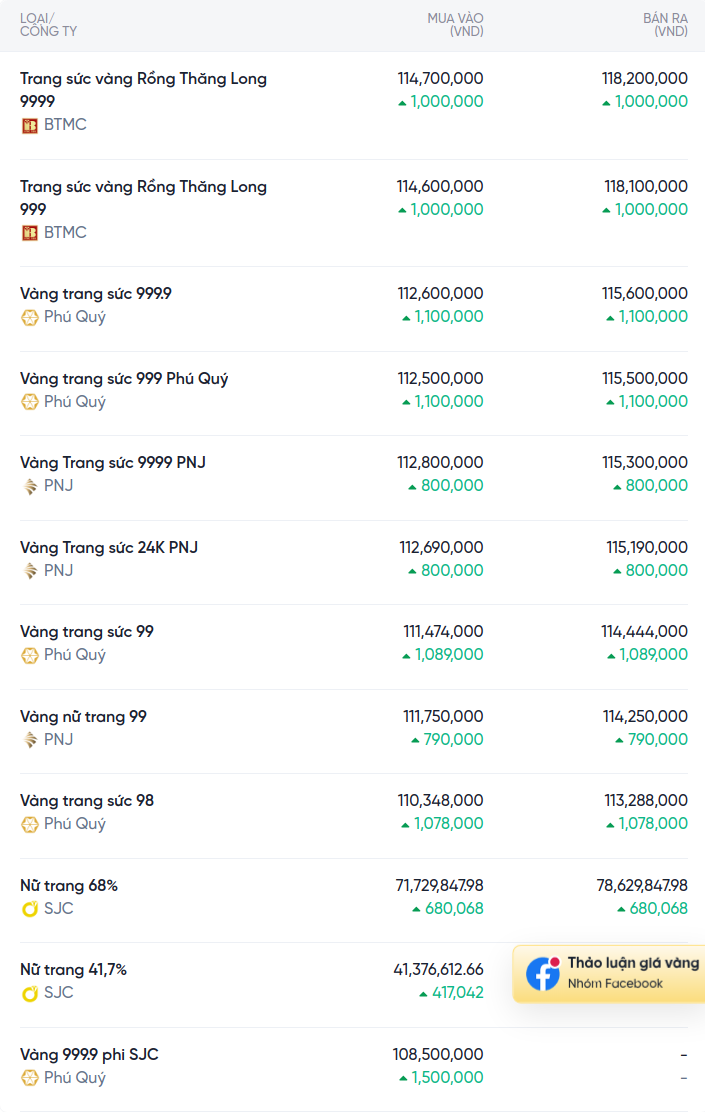The image size is (705, 1112).
Task: Click BTMC logo under Rồng Thăng Long 9999
Action: (29, 126)
